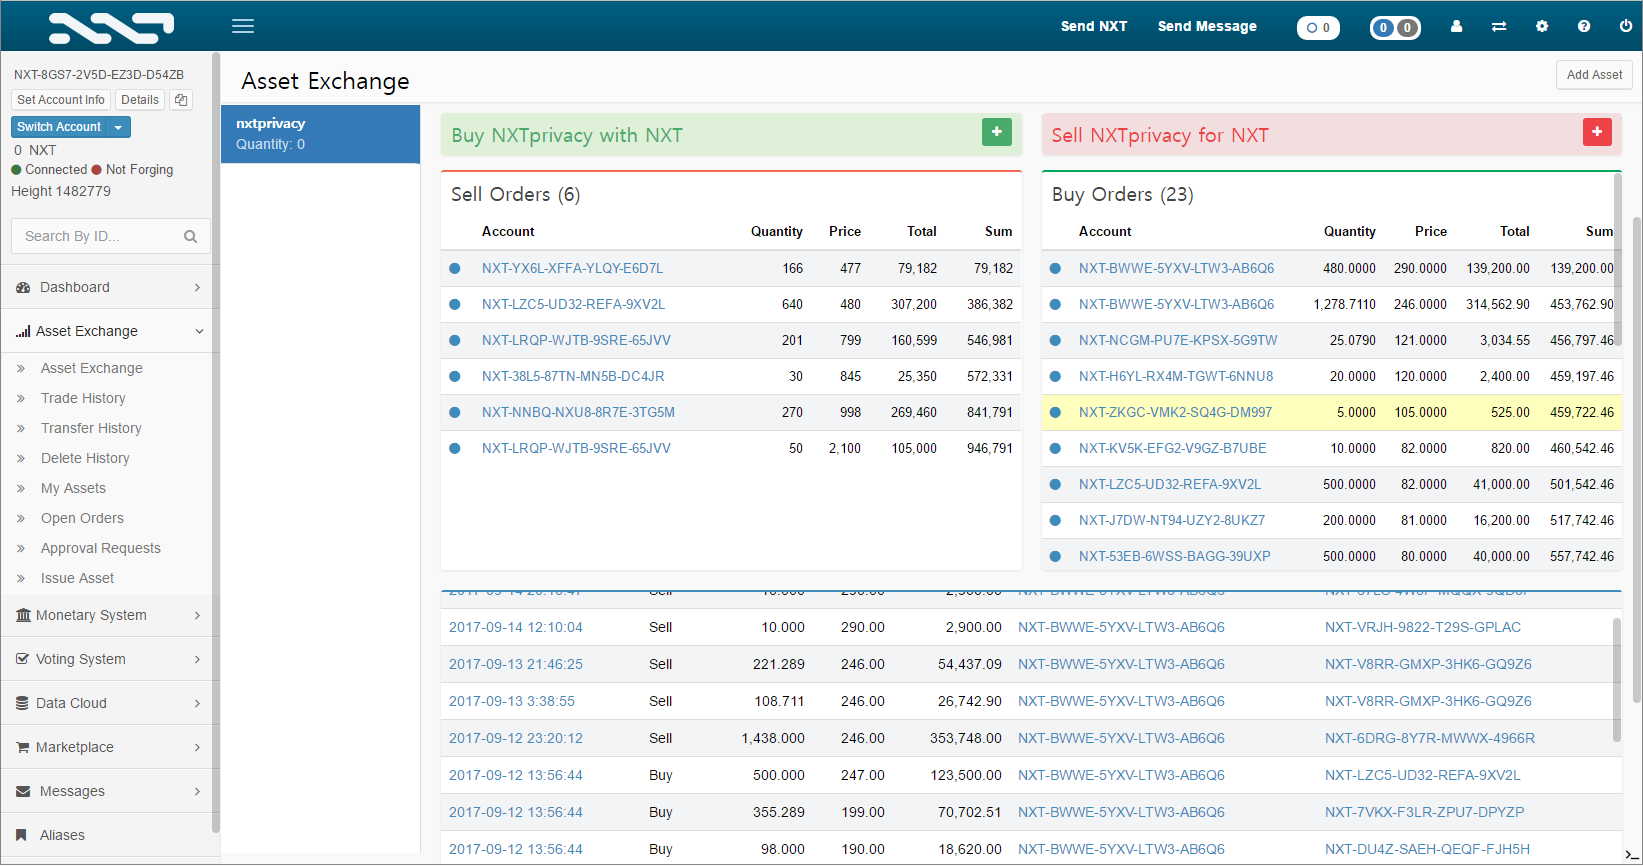The height and width of the screenshot is (867, 1643).
Task: Click the Height 1482779 status text
Action: tap(61, 192)
